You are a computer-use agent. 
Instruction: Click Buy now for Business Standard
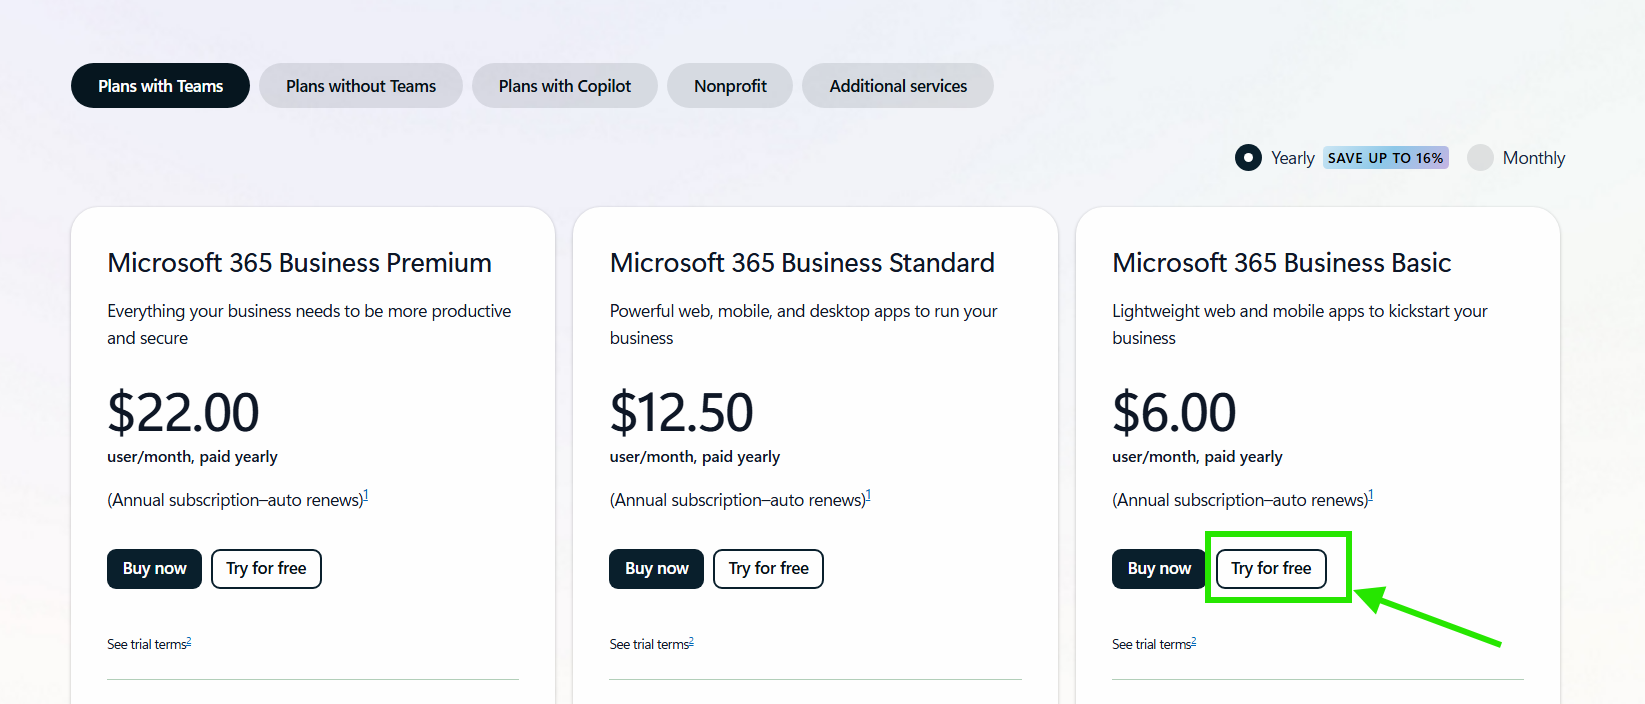(x=656, y=569)
